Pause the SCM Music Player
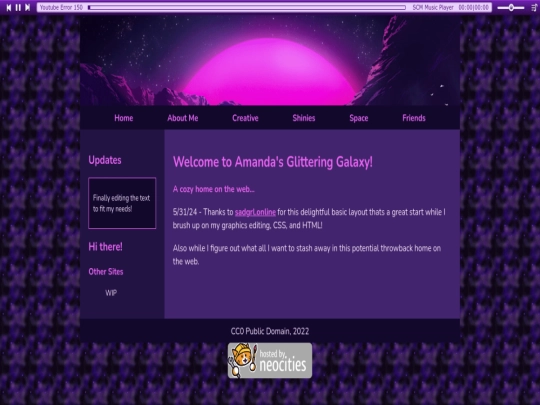The height and width of the screenshot is (405, 540). pyautogui.click(x=18, y=8)
